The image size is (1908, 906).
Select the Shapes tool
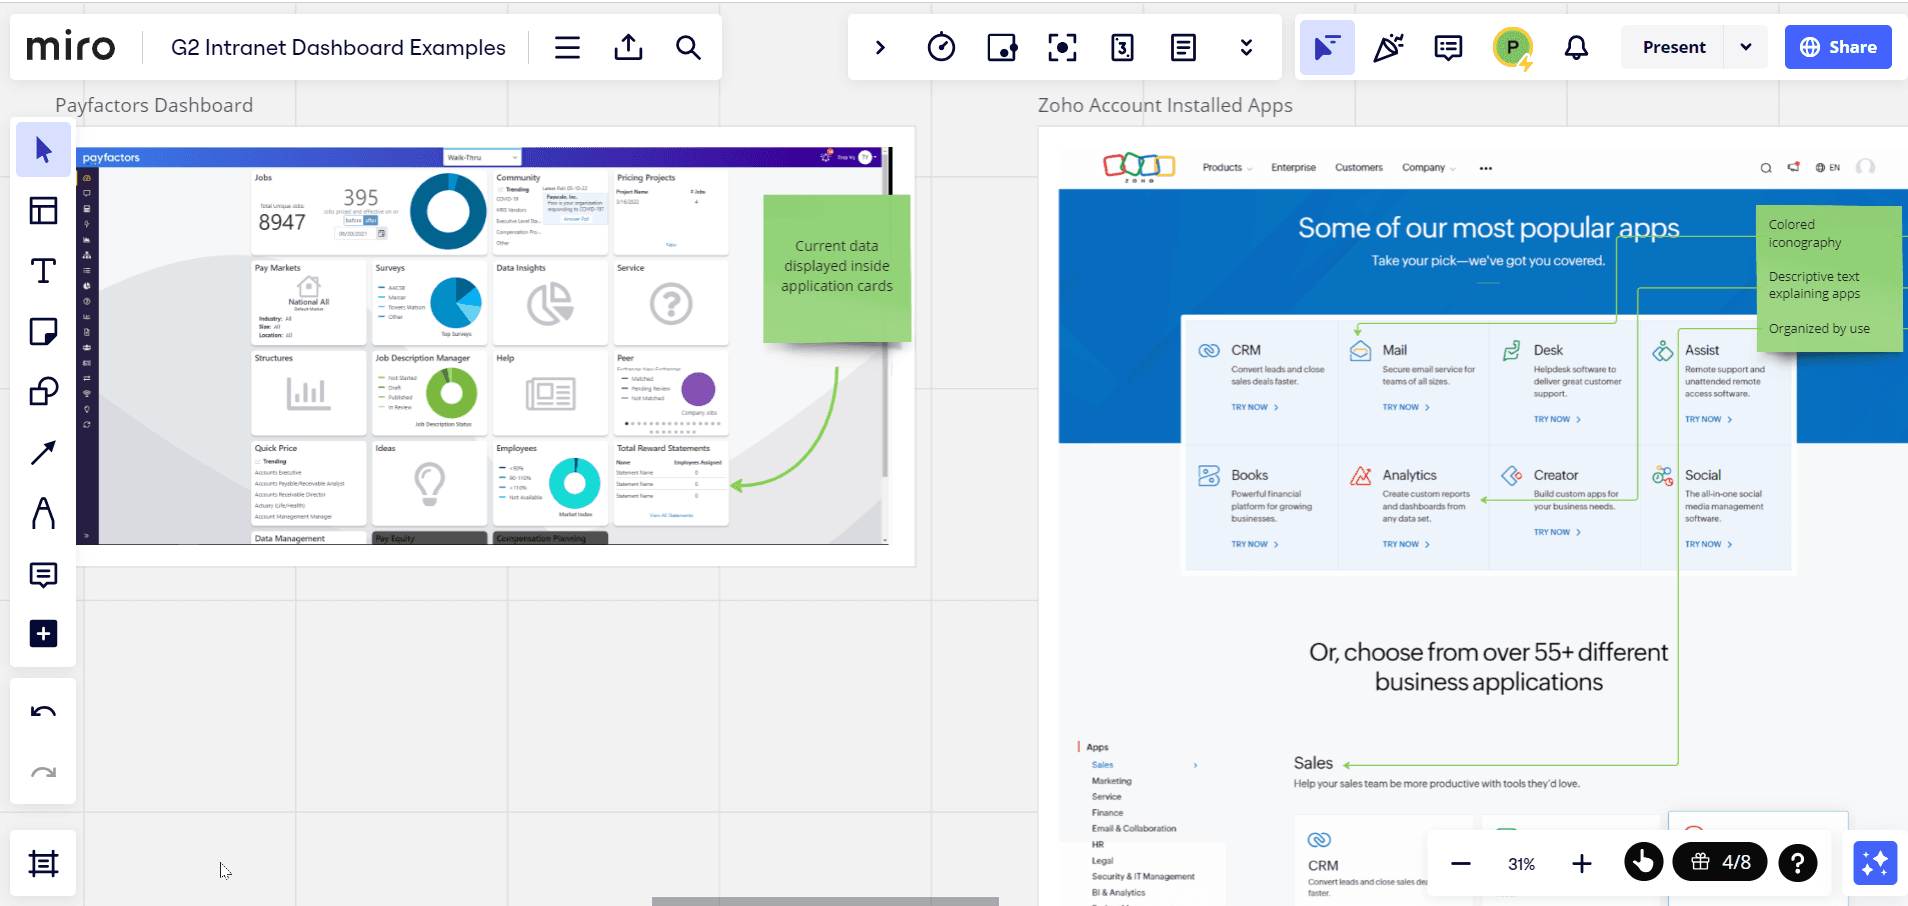pyautogui.click(x=43, y=391)
